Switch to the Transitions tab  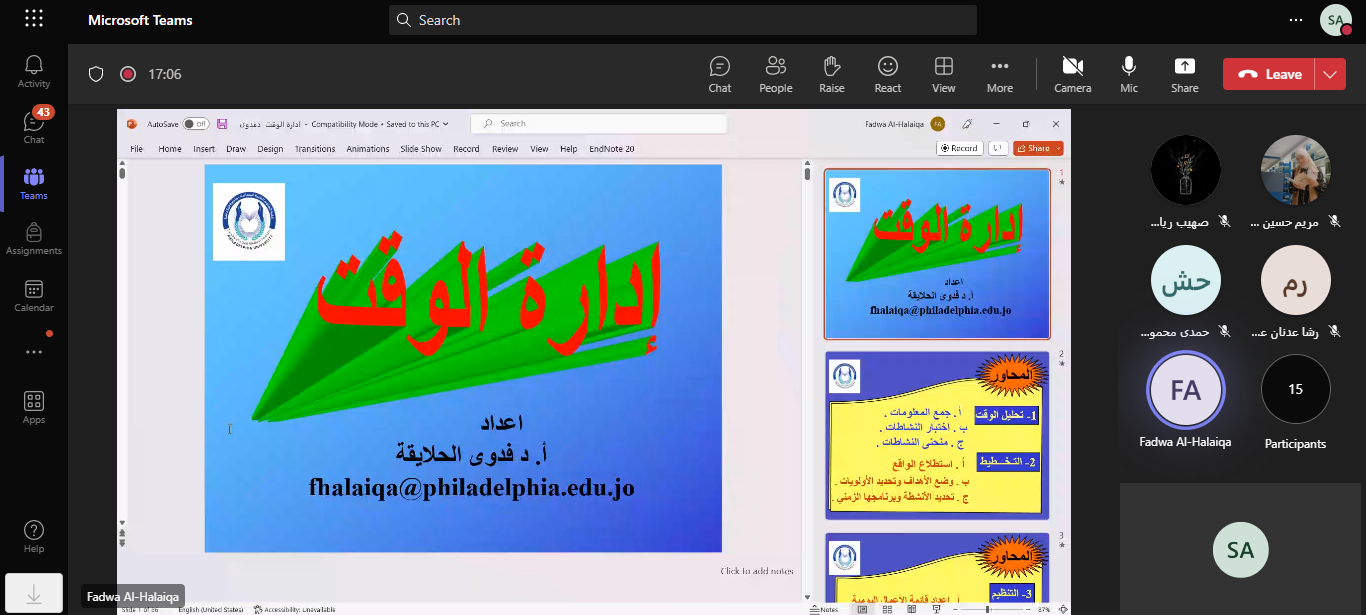click(315, 149)
